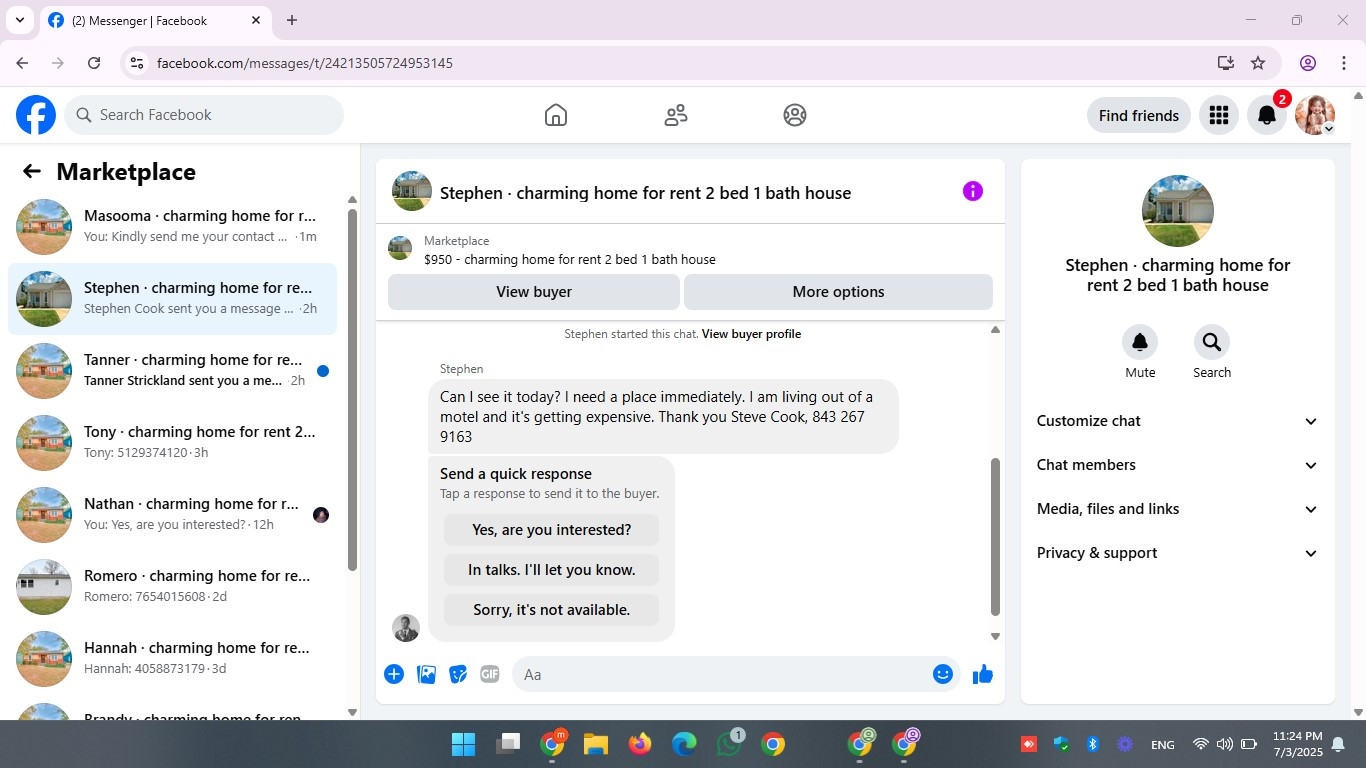Click the browser address bar URL
1366x768 pixels.
pos(305,63)
